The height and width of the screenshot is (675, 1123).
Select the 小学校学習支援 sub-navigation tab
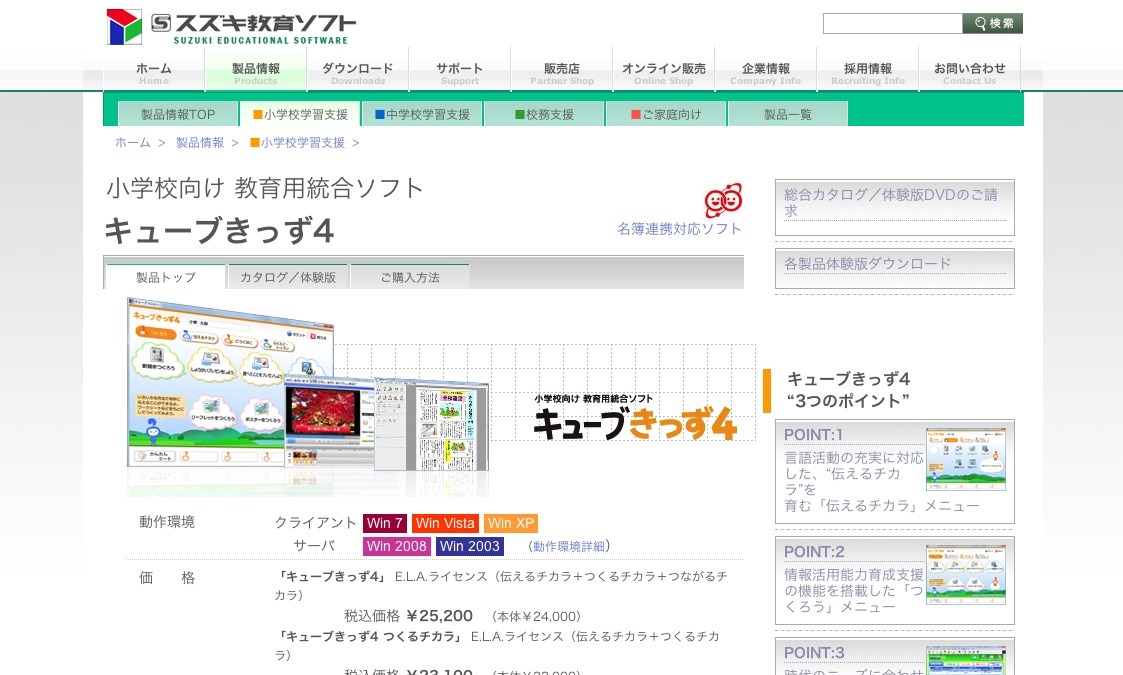coord(300,114)
